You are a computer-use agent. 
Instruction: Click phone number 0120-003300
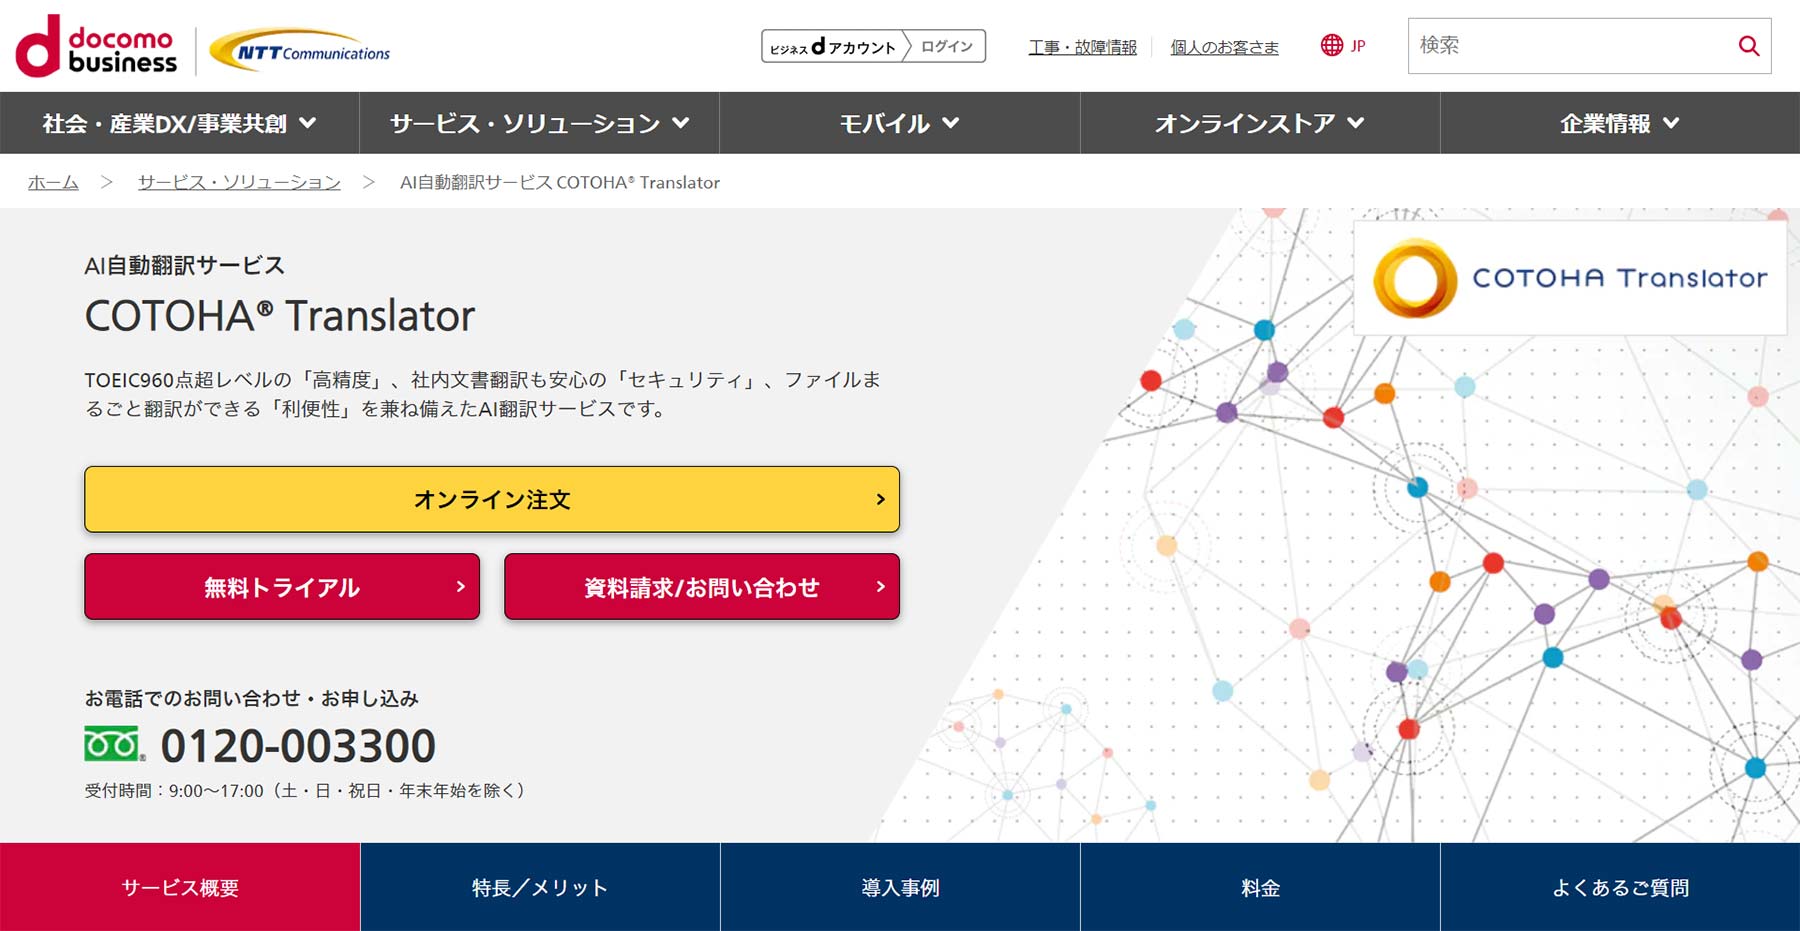coord(298,746)
